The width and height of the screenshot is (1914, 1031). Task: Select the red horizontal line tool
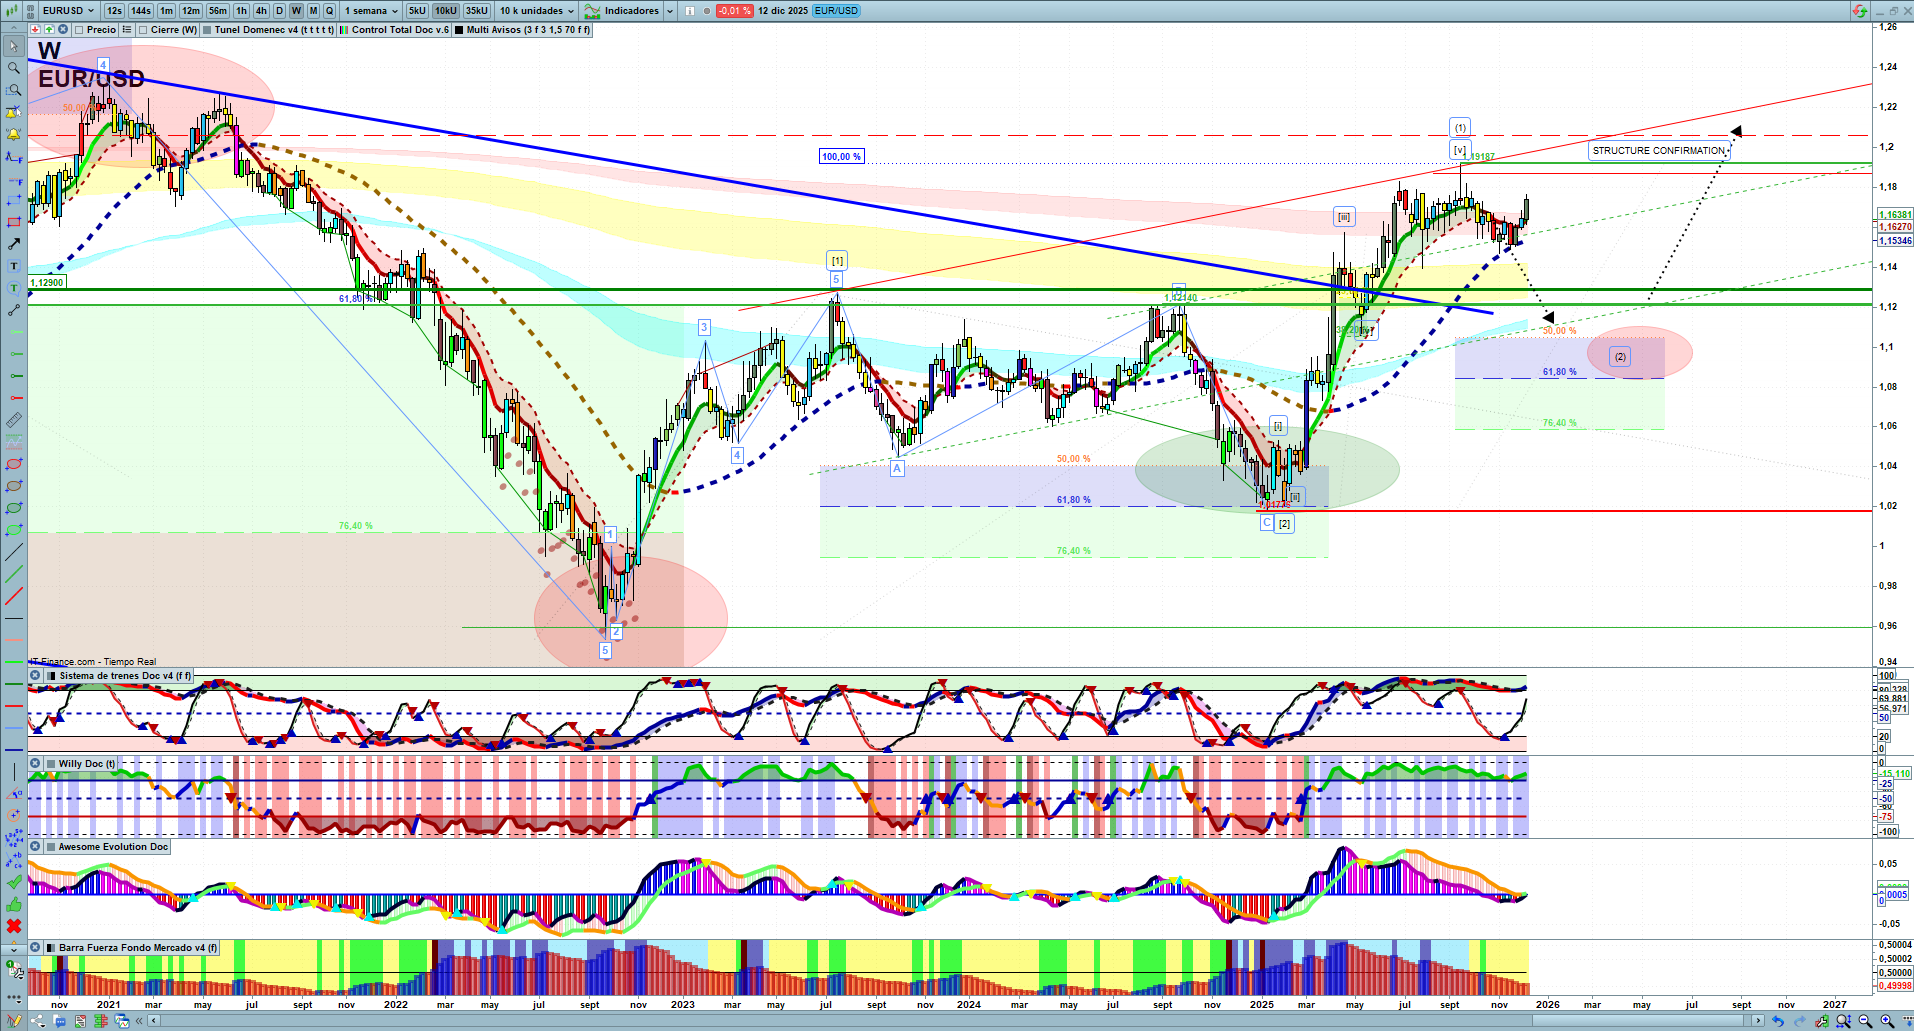(14, 706)
